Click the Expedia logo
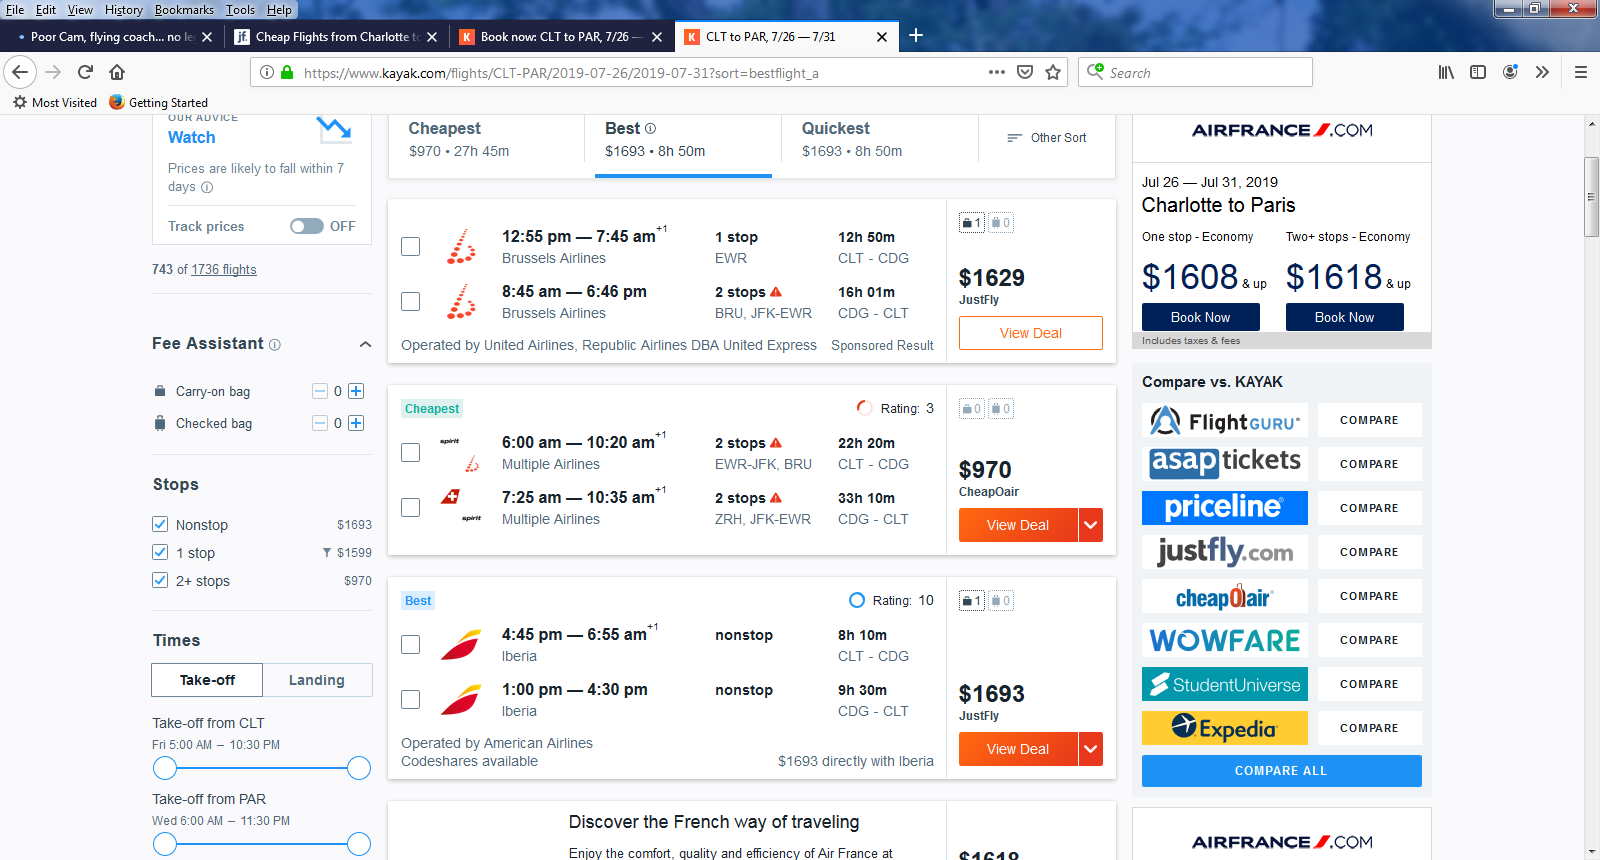Screen dimensions: 1600x860 (1225, 728)
